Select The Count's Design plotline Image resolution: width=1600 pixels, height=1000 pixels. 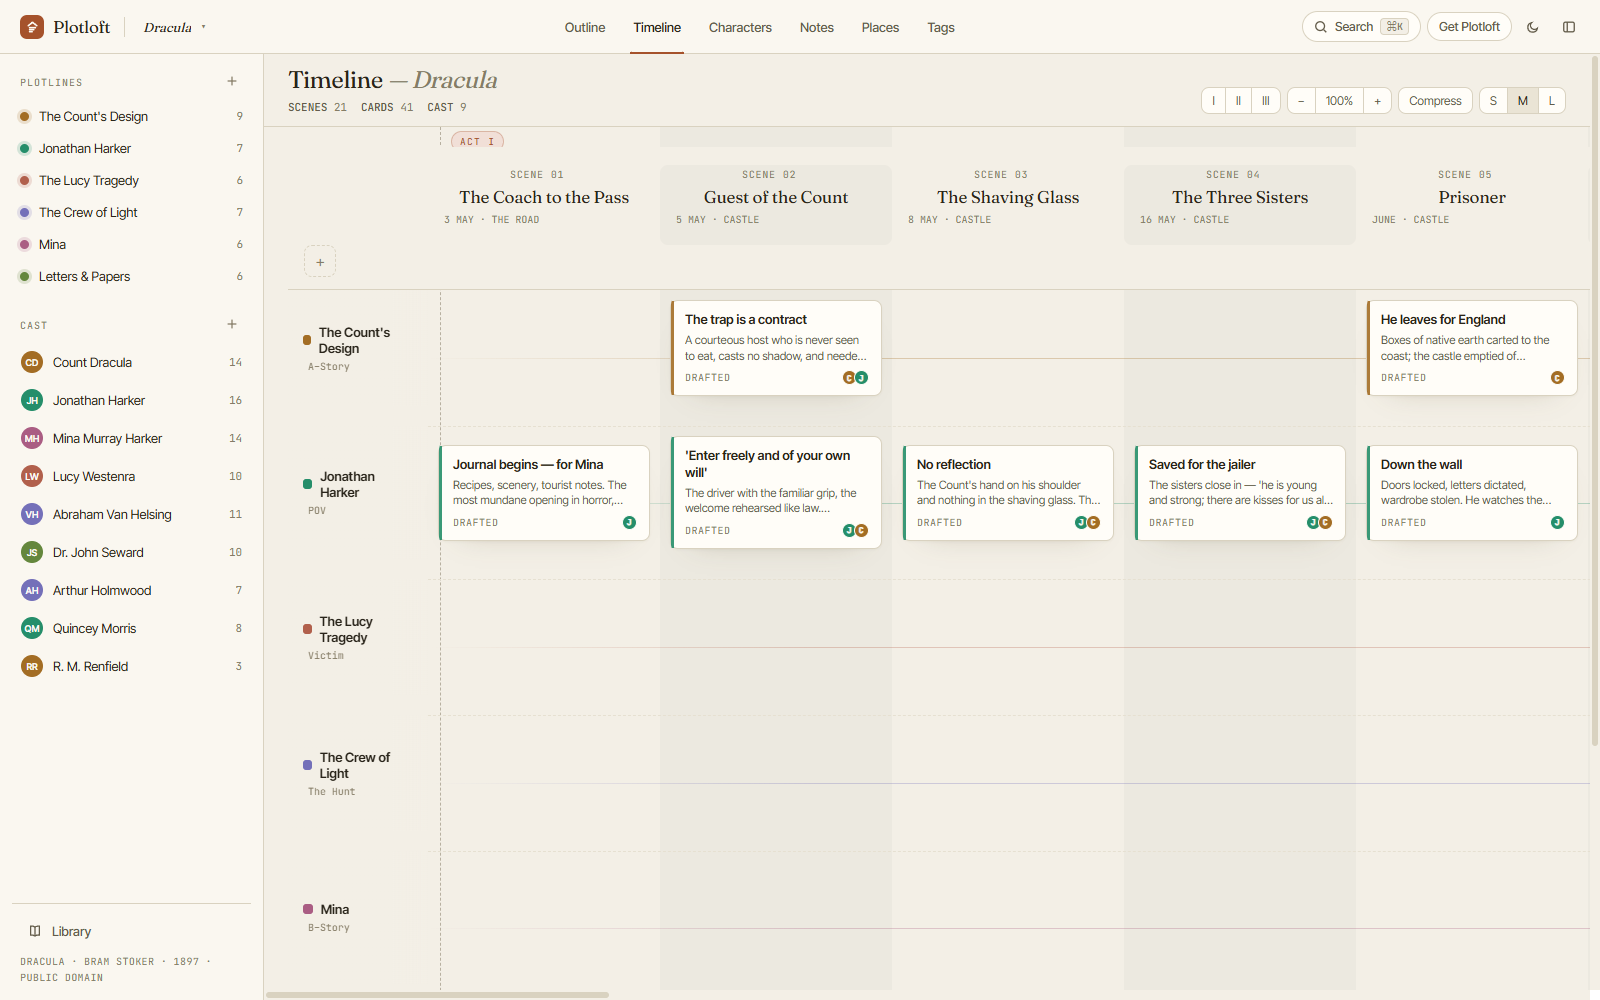point(132,116)
